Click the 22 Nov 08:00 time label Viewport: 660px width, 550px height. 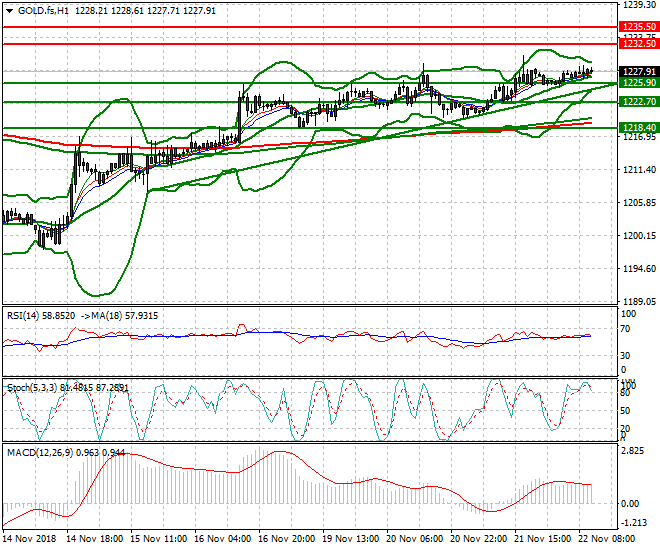pyautogui.click(x=607, y=539)
